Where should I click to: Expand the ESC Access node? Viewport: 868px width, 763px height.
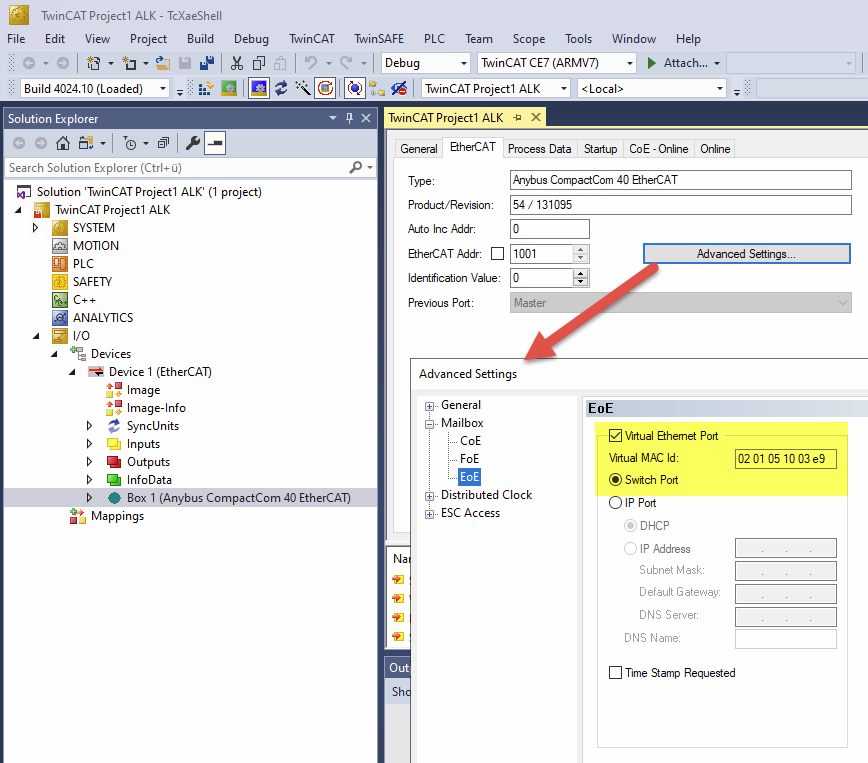coord(430,514)
